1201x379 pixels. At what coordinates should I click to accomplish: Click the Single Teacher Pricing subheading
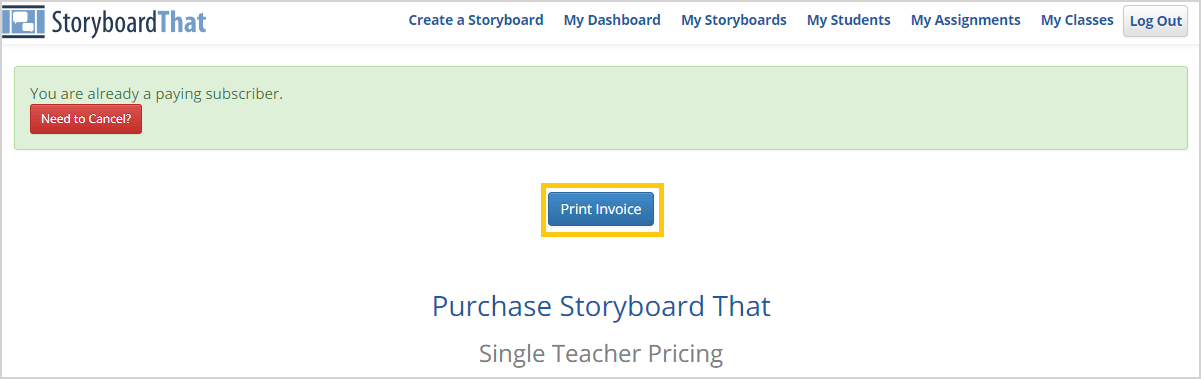pyautogui.click(x=601, y=353)
